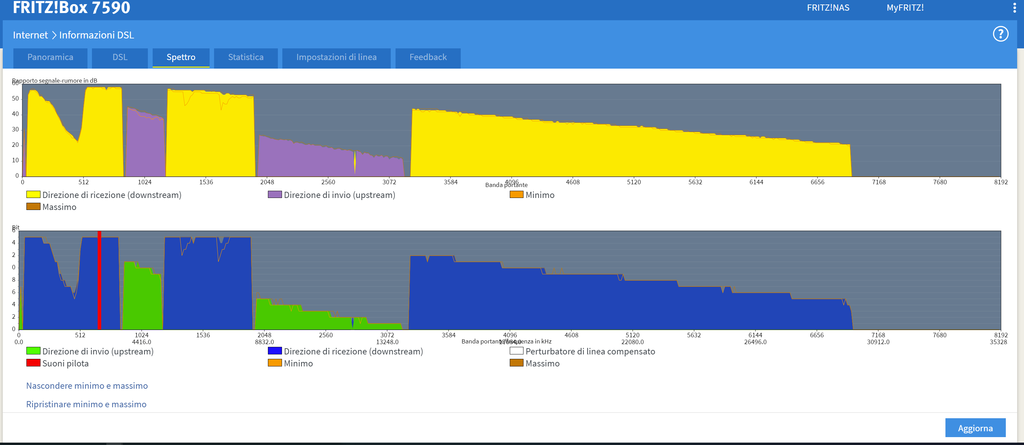Click the yellow downstream legend swatch
1024x445 pixels.
tap(33, 195)
